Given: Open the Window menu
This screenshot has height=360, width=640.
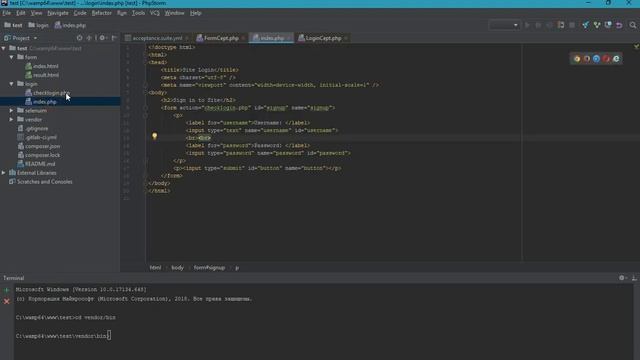Looking at the screenshot, I should 174,13.
